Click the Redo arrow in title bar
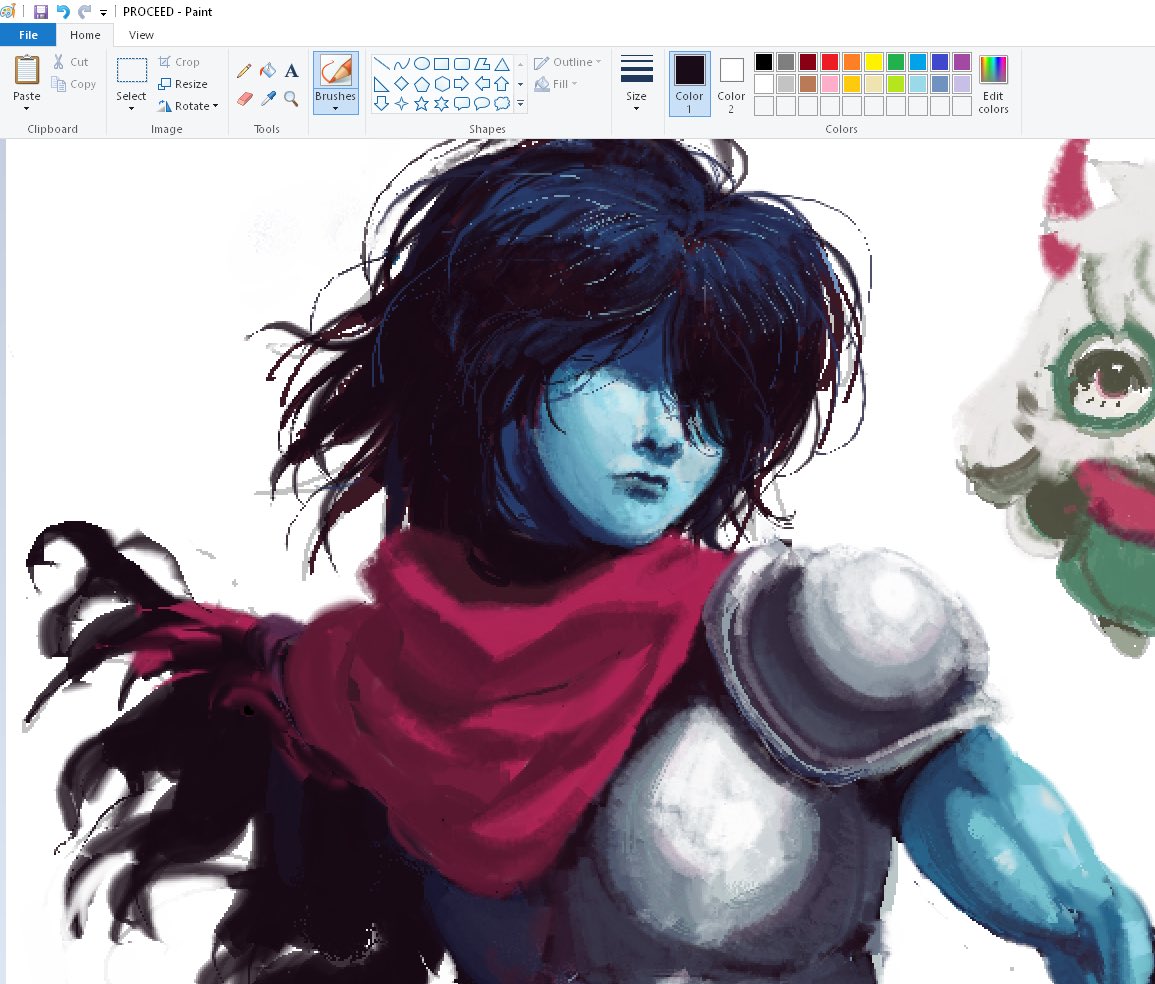This screenshot has width=1155, height=984. [84, 11]
